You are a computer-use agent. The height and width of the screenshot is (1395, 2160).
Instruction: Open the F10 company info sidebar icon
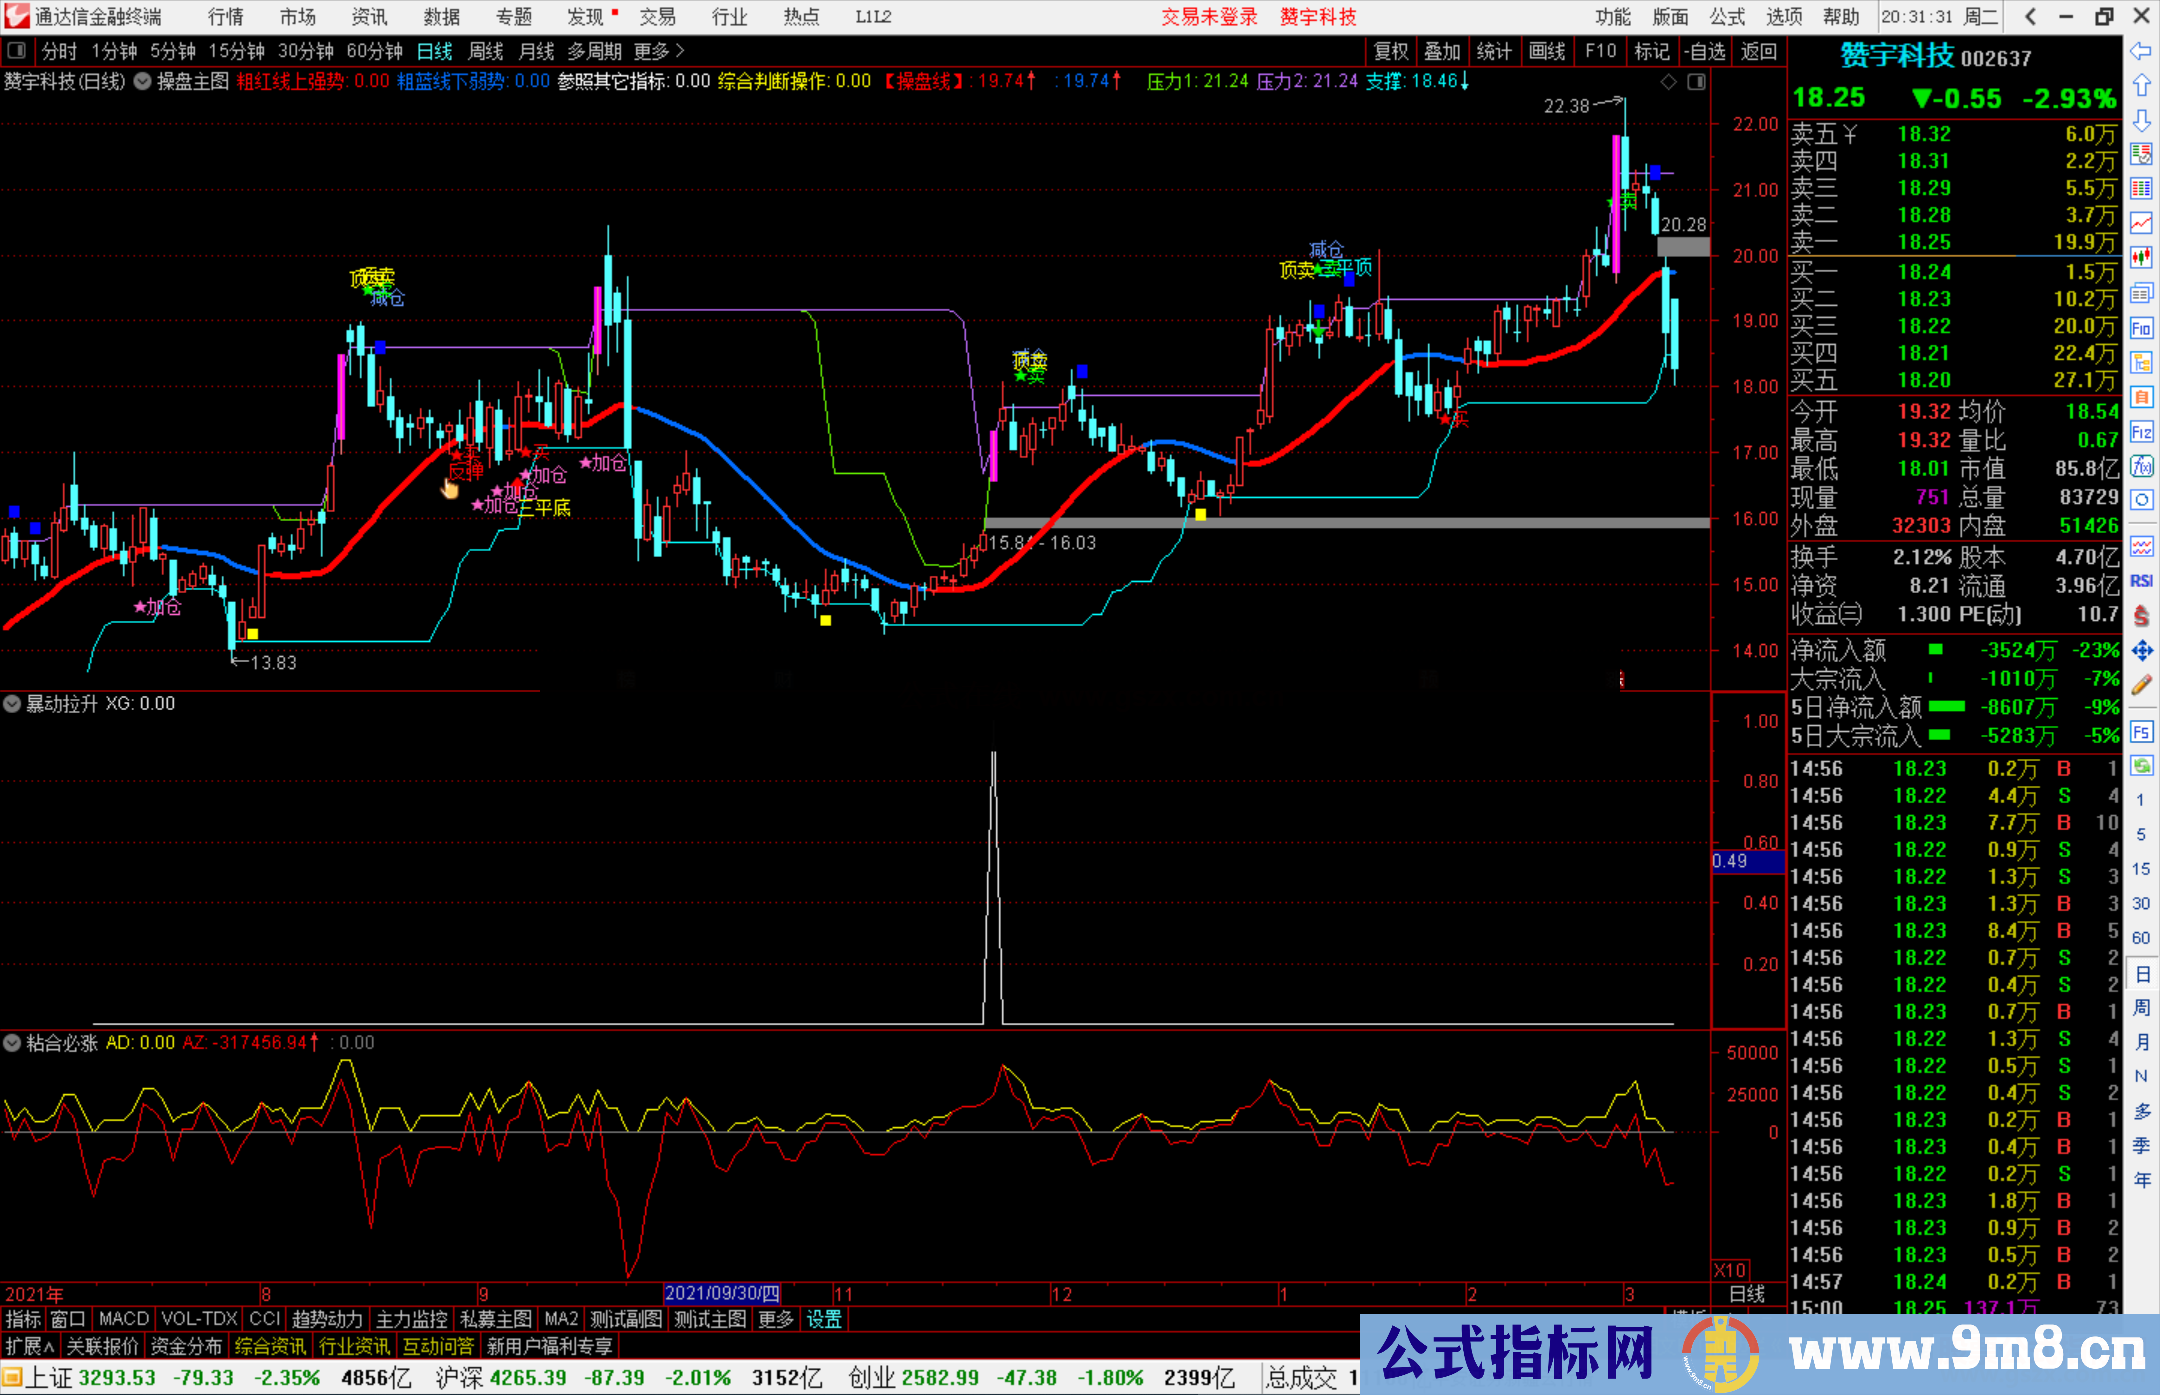point(2141,328)
